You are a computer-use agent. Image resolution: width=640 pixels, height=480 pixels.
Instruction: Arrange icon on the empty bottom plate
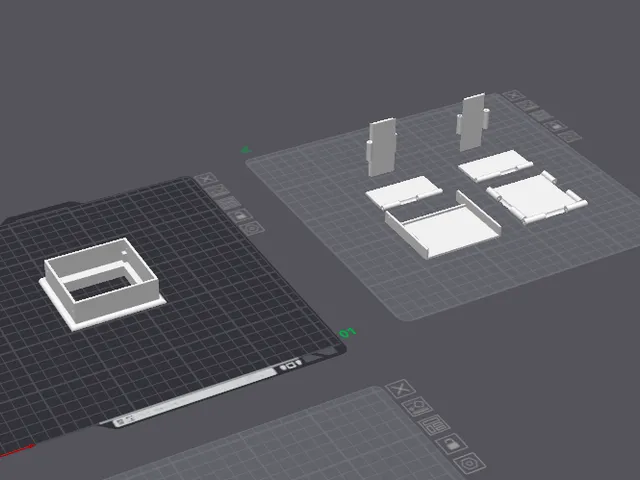434,425
